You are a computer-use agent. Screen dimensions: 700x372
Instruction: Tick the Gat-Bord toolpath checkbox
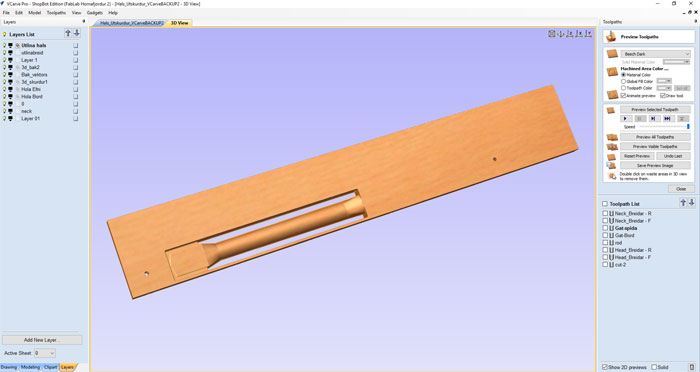[605, 235]
